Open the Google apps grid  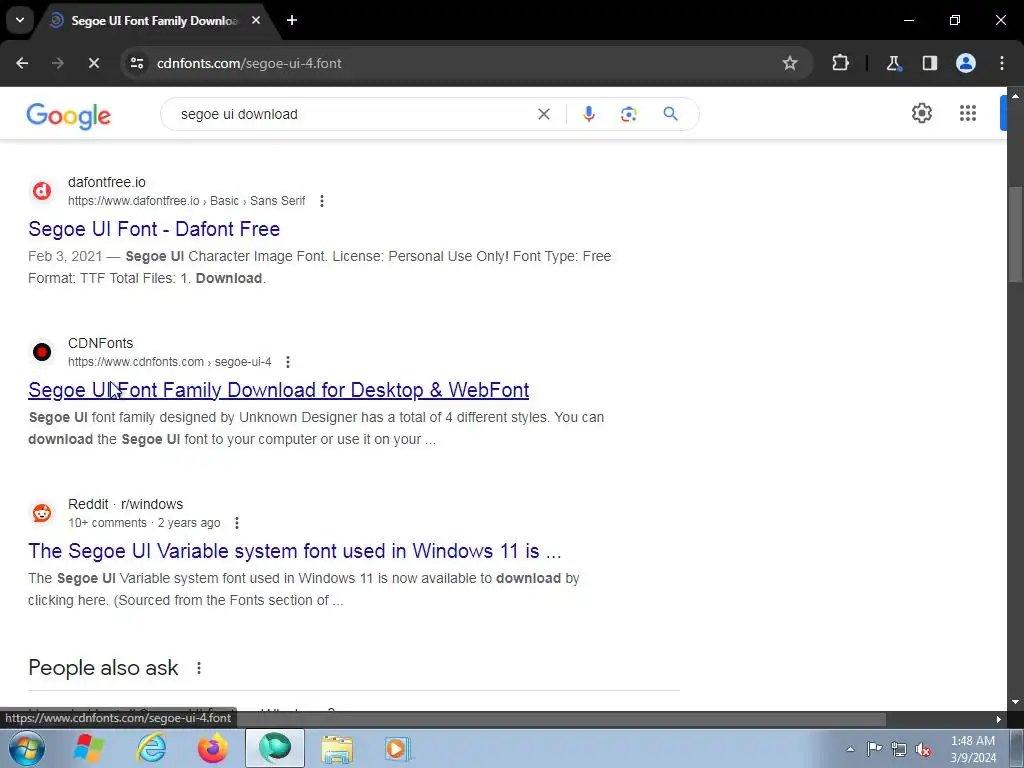(968, 113)
